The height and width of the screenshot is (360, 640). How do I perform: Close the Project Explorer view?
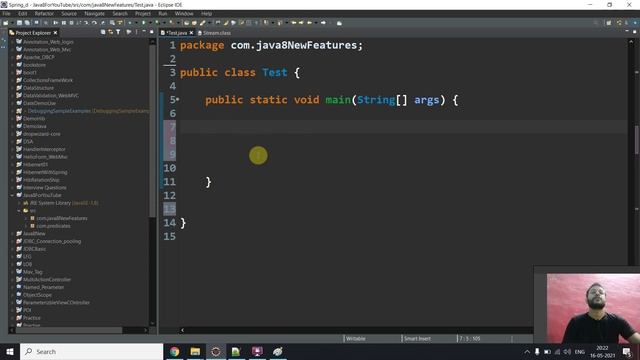coord(55,33)
